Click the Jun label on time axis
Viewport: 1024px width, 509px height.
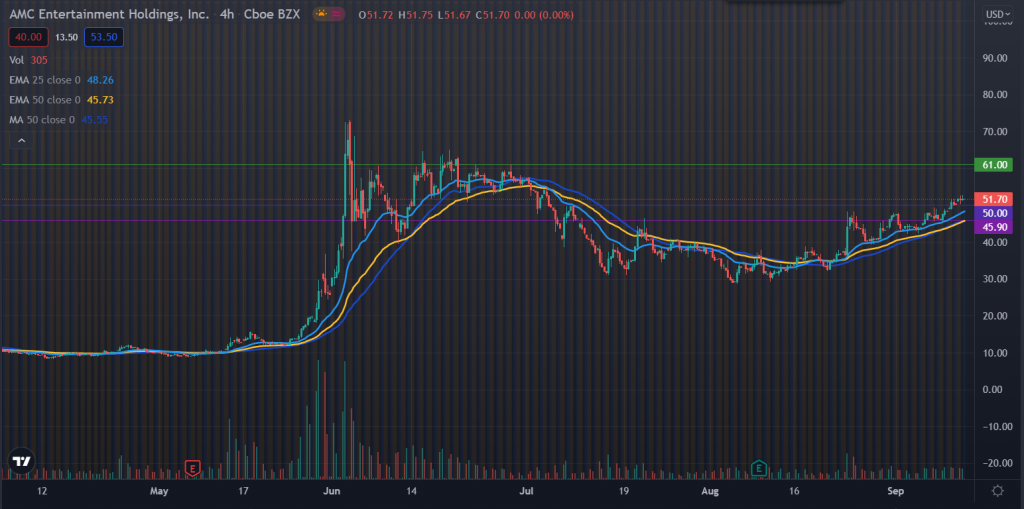[x=332, y=491]
